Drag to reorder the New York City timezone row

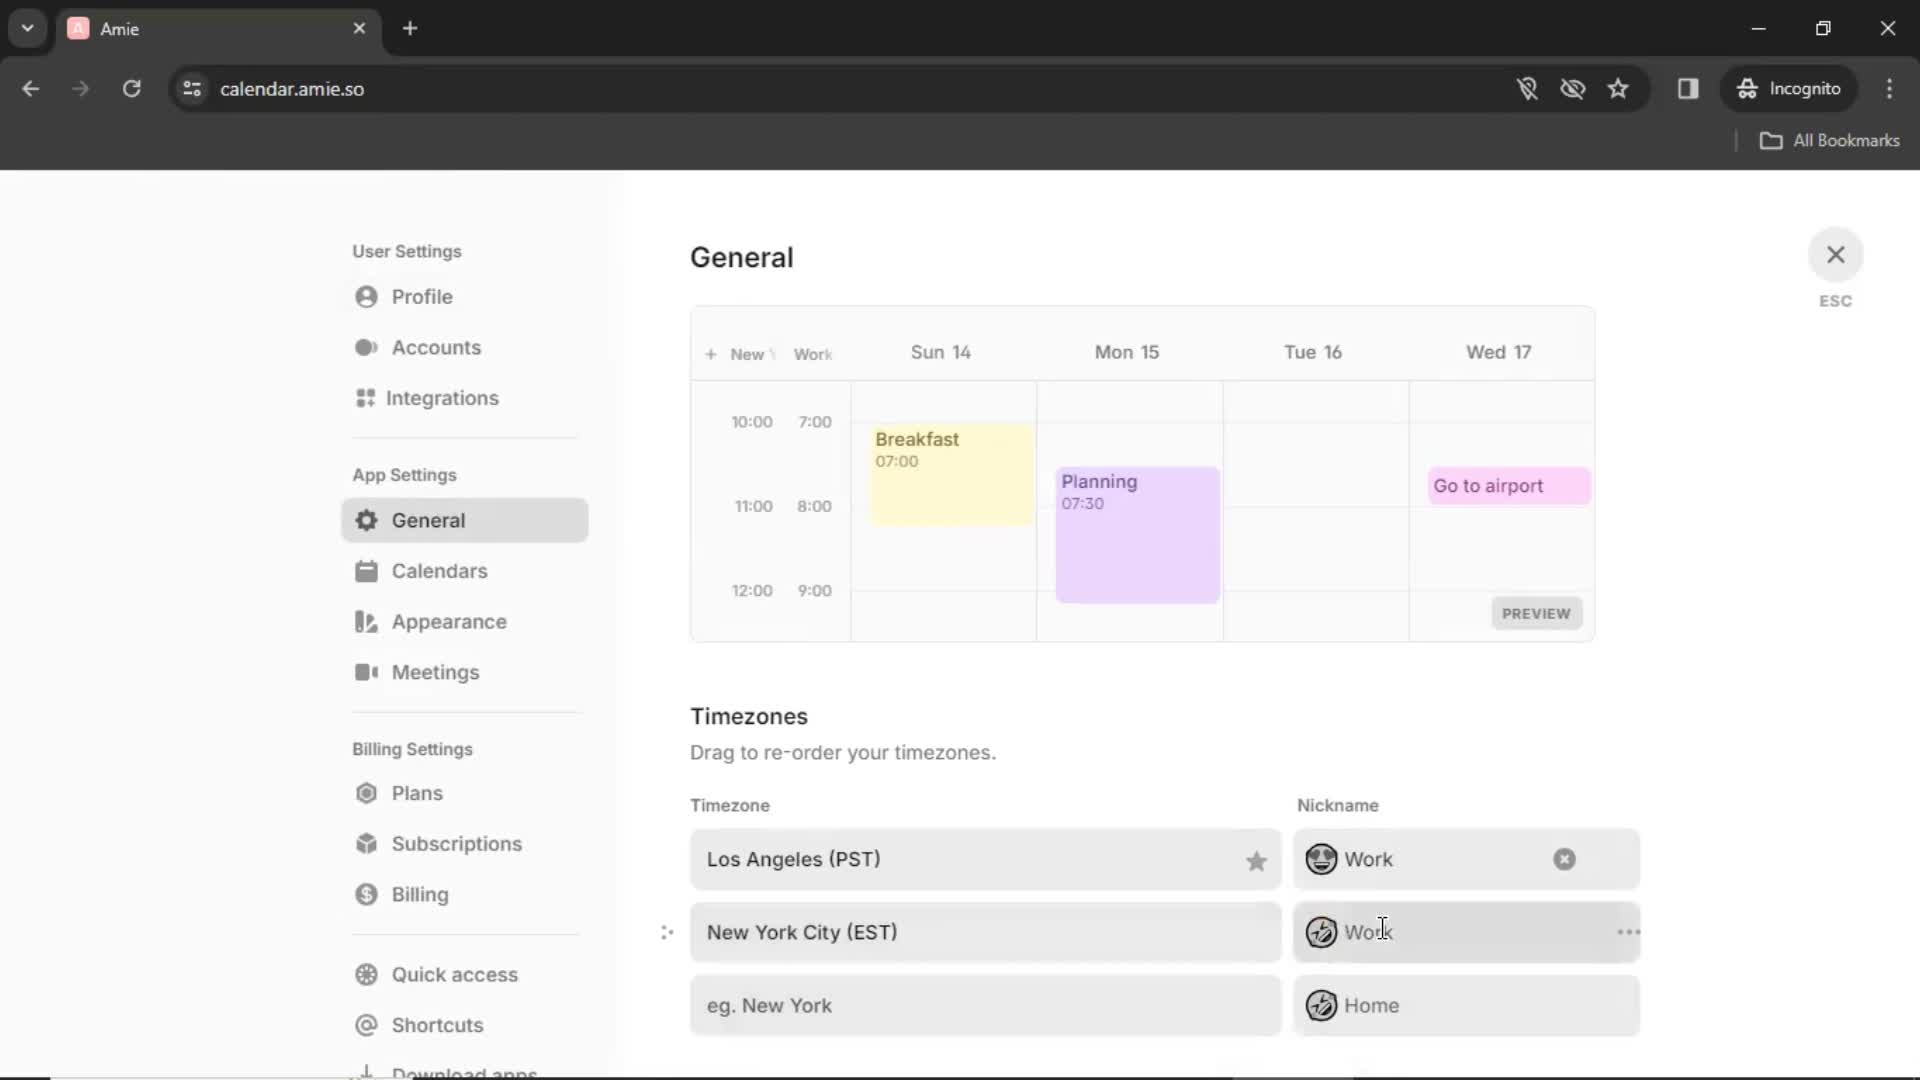666,932
